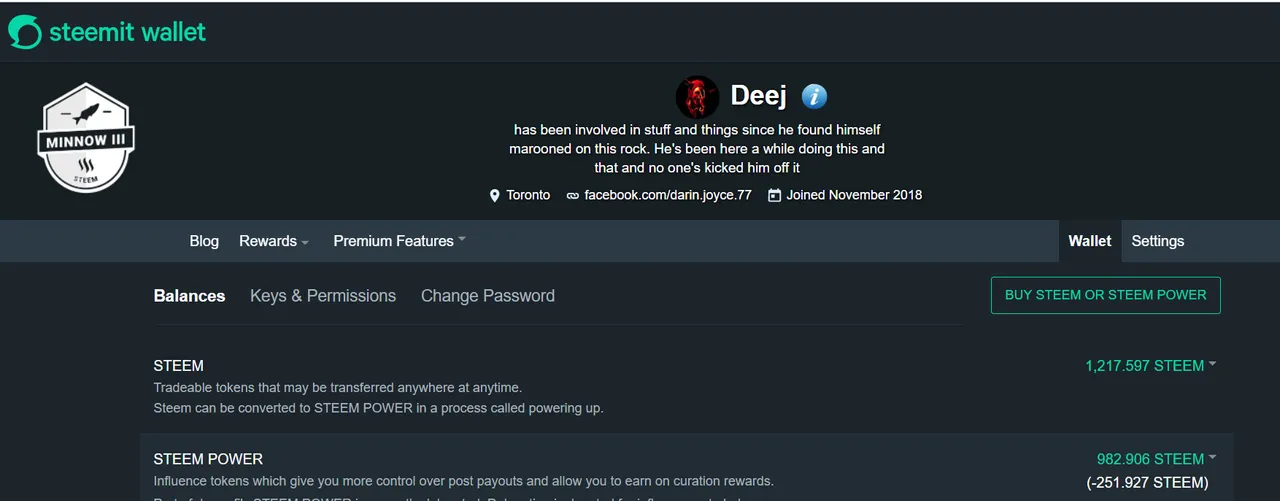Viewport: 1280px width, 501px height.
Task: Open the Change Password section
Action: (488, 296)
